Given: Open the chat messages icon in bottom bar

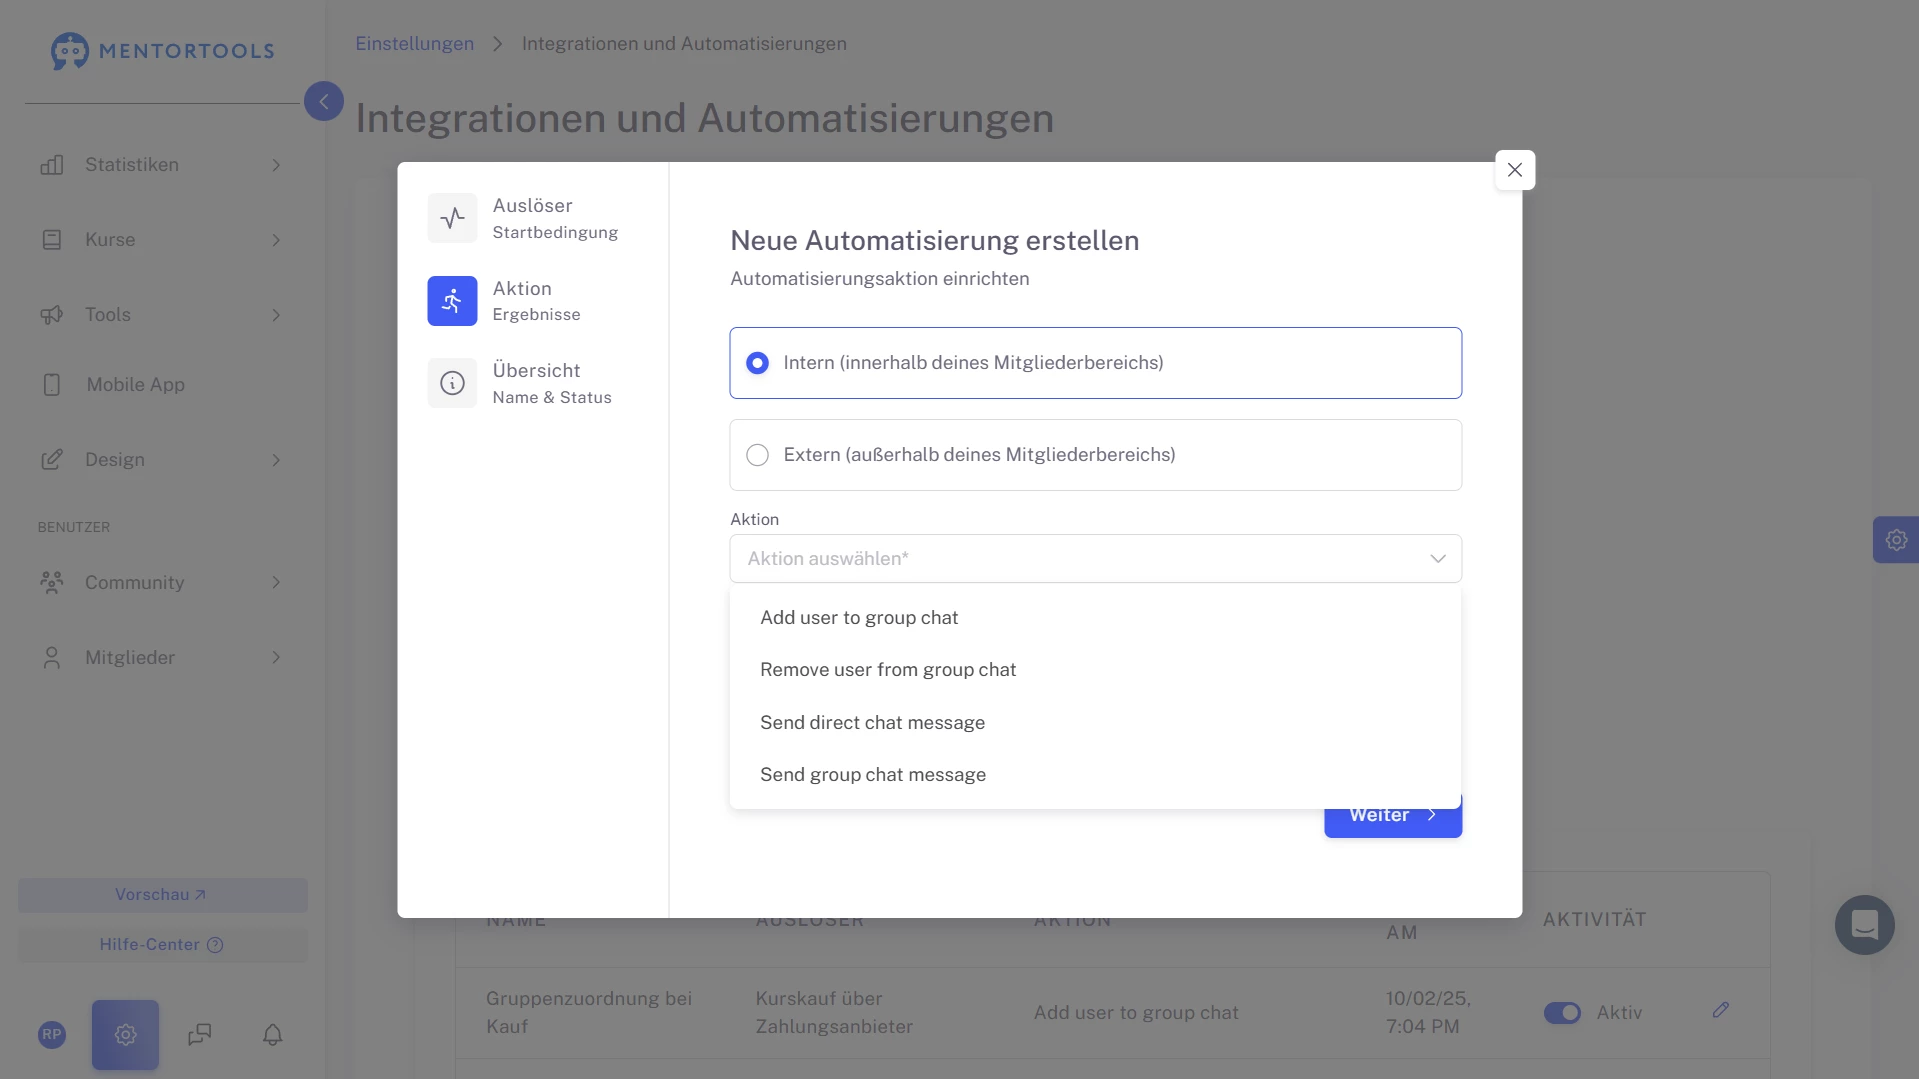Looking at the screenshot, I should click(200, 1034).
